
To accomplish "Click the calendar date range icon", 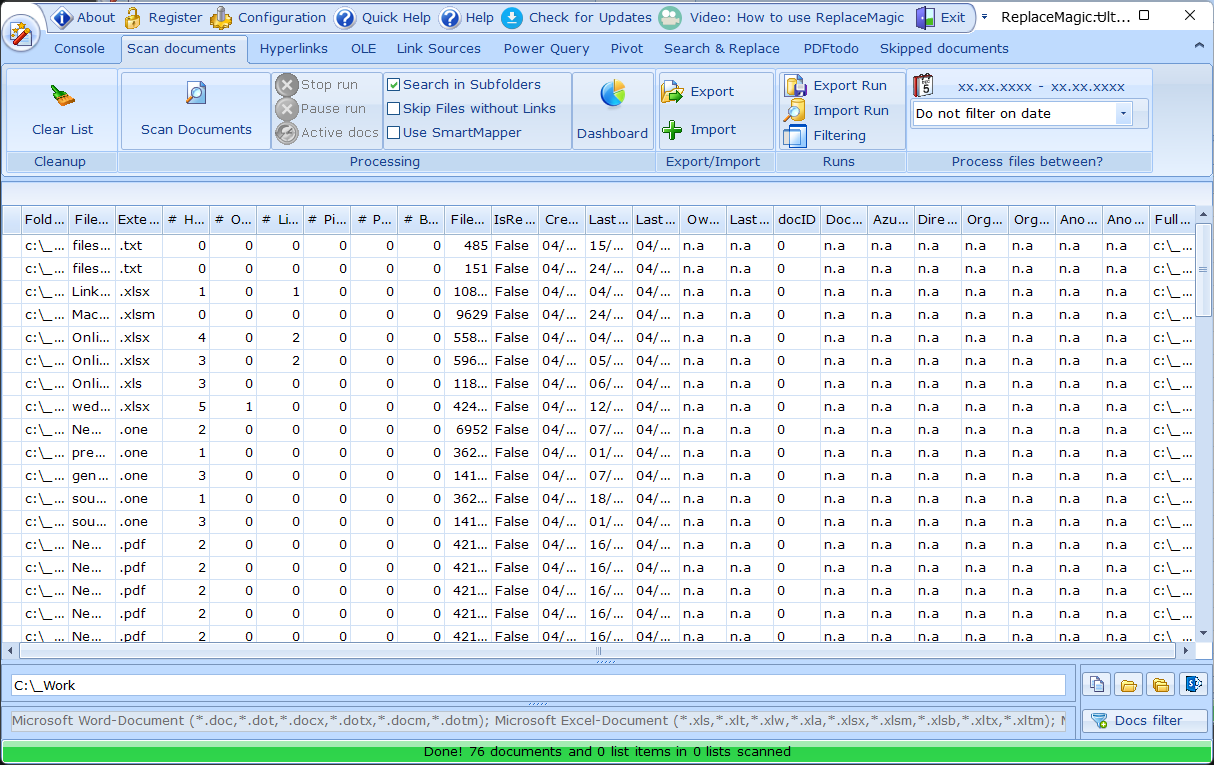I will point(924,85).
